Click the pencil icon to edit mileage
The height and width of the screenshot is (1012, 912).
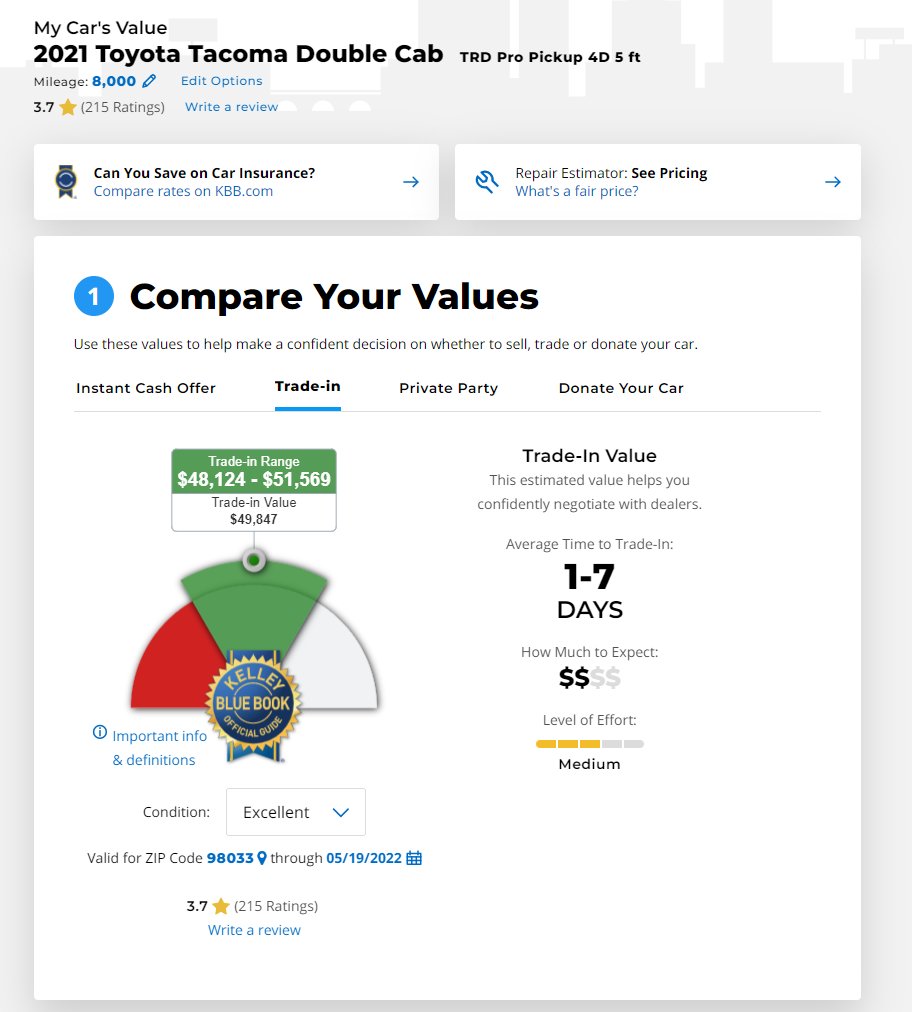[149, 81]
